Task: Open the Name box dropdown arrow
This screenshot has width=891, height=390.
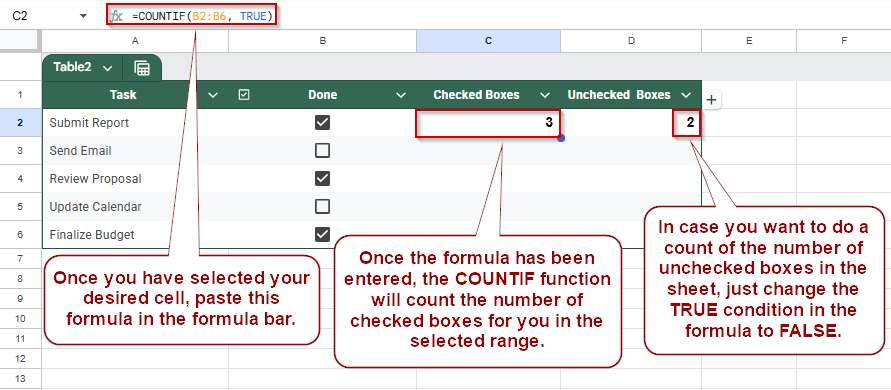Action: (84, 16)
